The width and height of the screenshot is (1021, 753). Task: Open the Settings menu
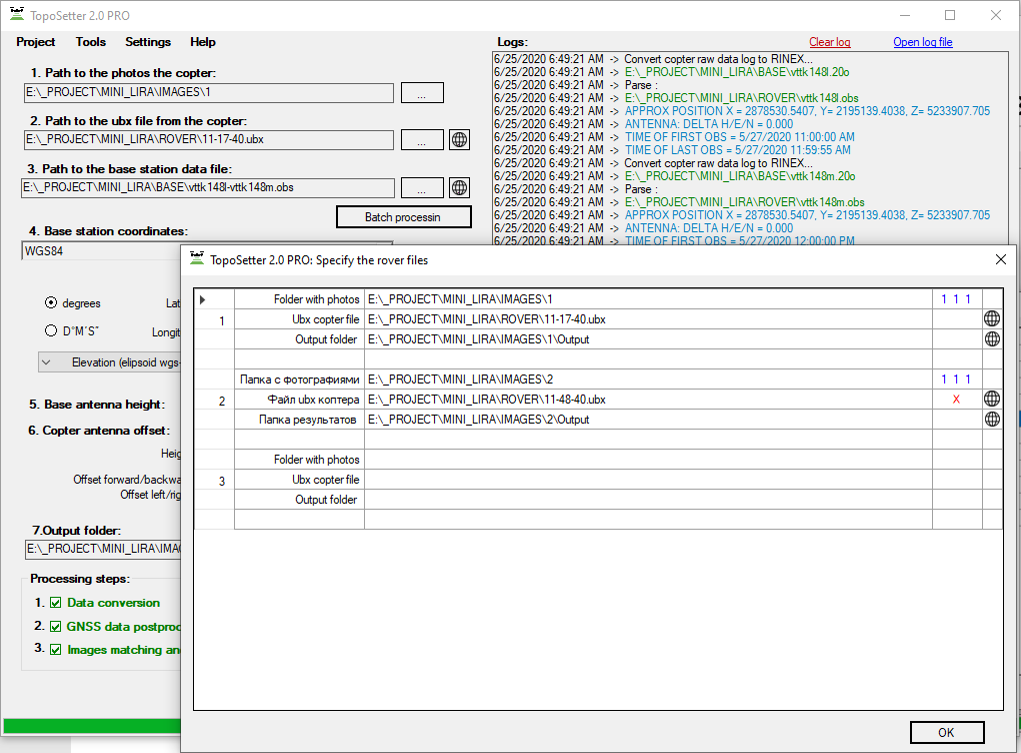(x=148, y=42)
